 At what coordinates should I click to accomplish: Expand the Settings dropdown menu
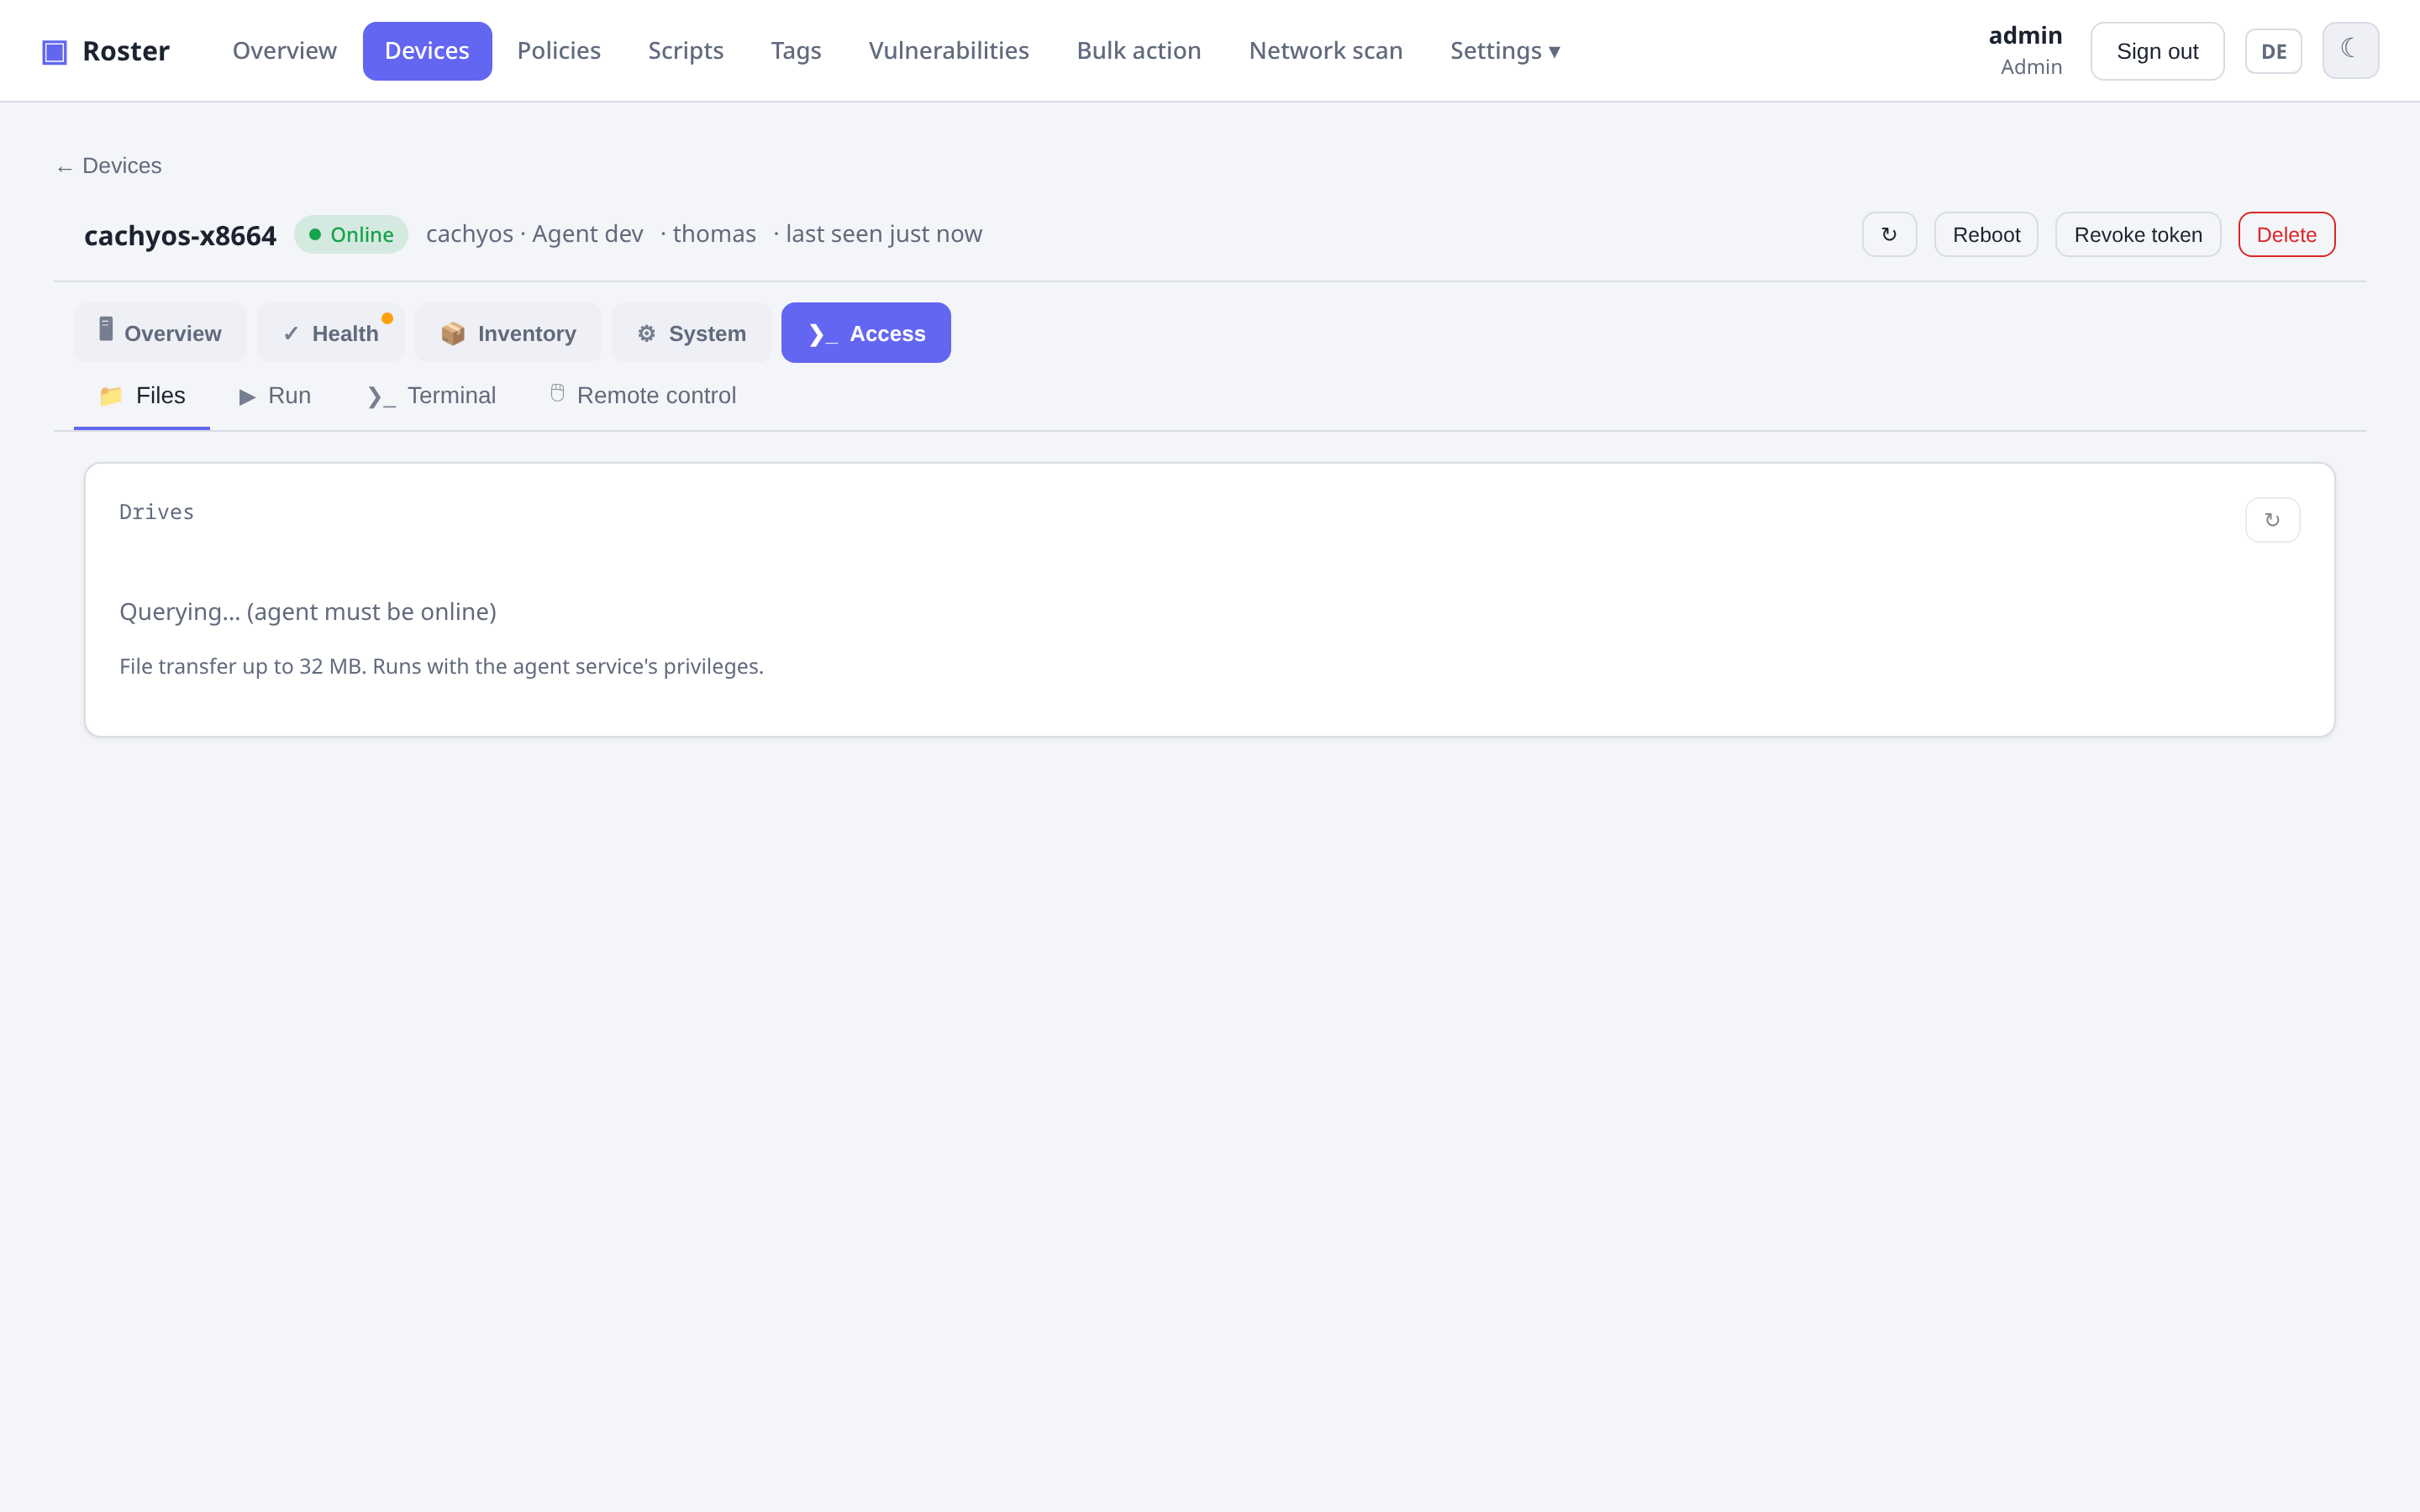pos(1504,51)
